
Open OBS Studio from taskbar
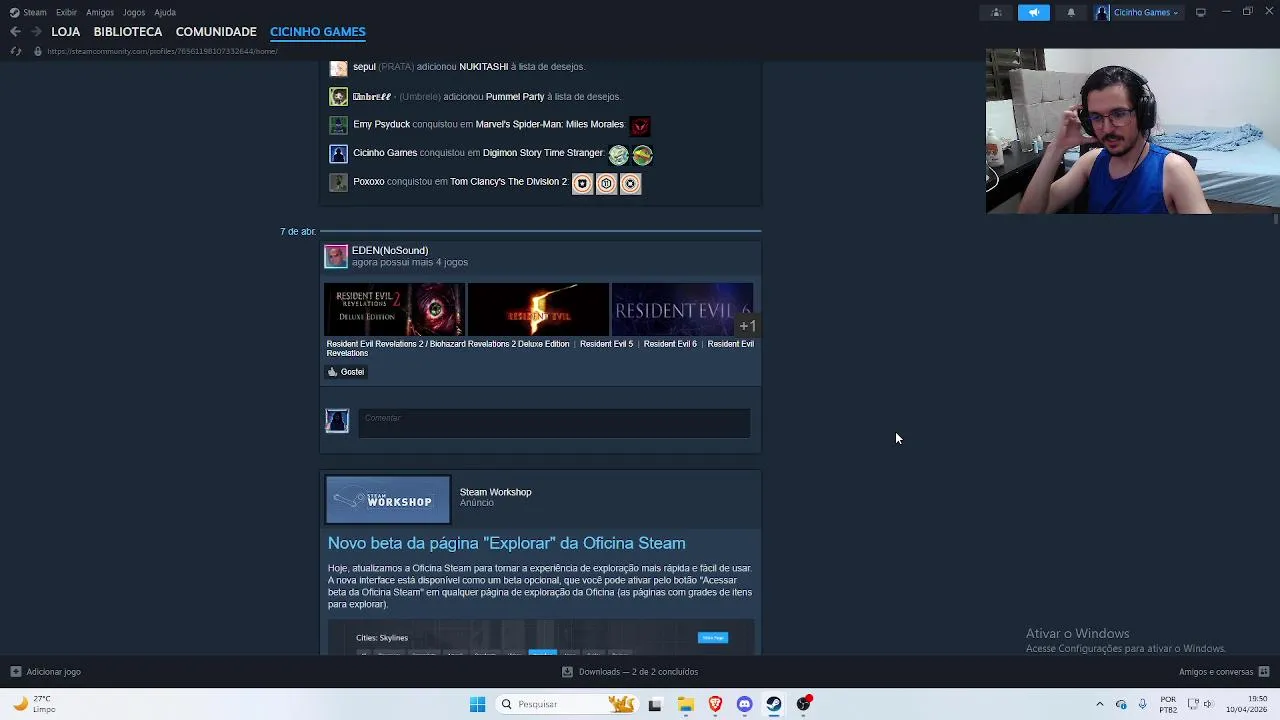coord(803,704)
